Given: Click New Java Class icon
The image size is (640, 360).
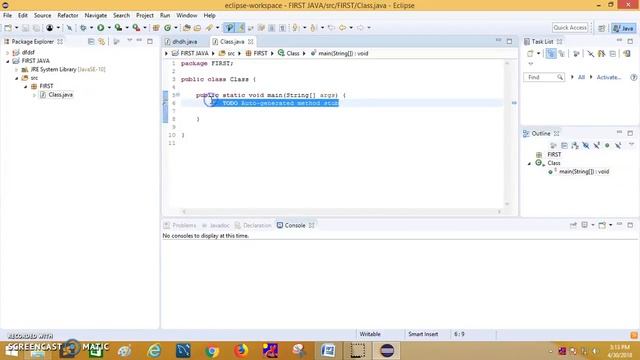Looking at the screenshot, I should pyautogui.click(x=167, y=28).
